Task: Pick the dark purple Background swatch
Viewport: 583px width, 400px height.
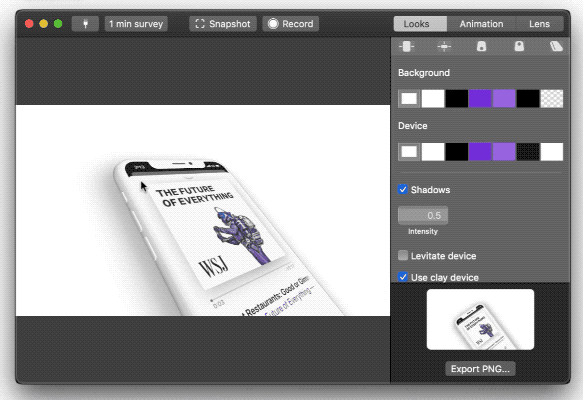Action: tap(480, 99)
